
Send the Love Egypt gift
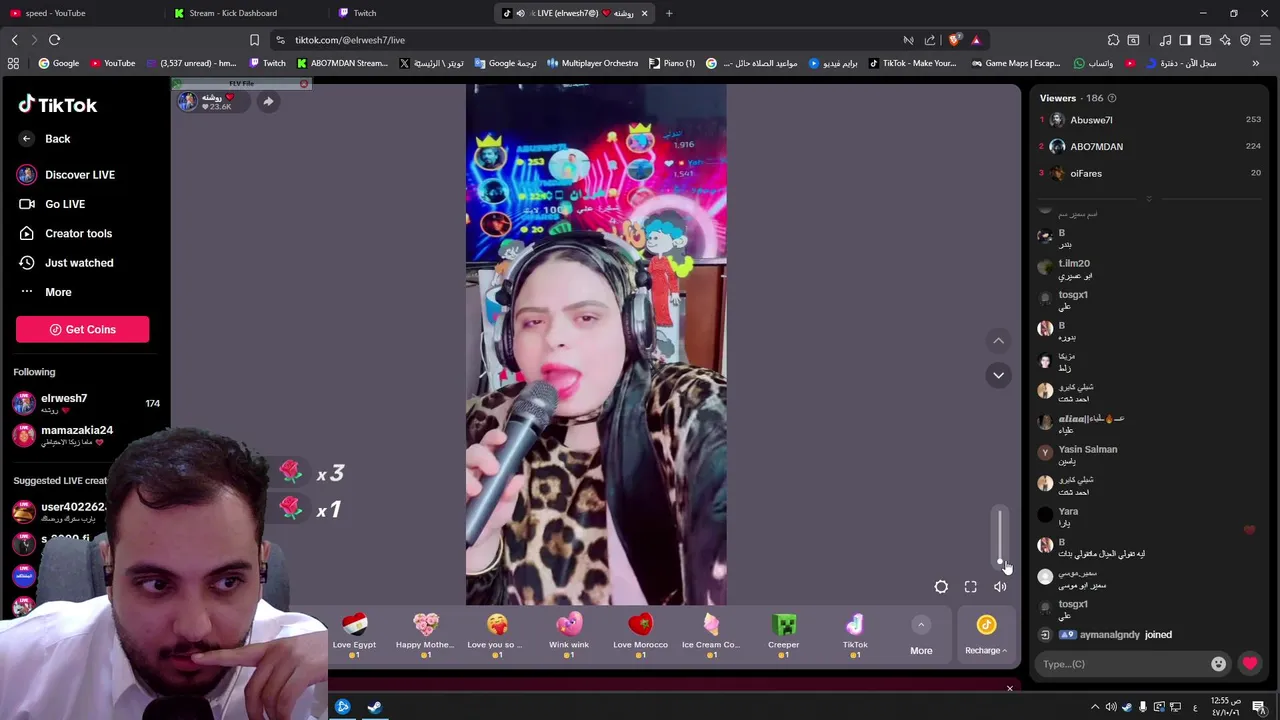pyautogui.click(x=354, y=635)
